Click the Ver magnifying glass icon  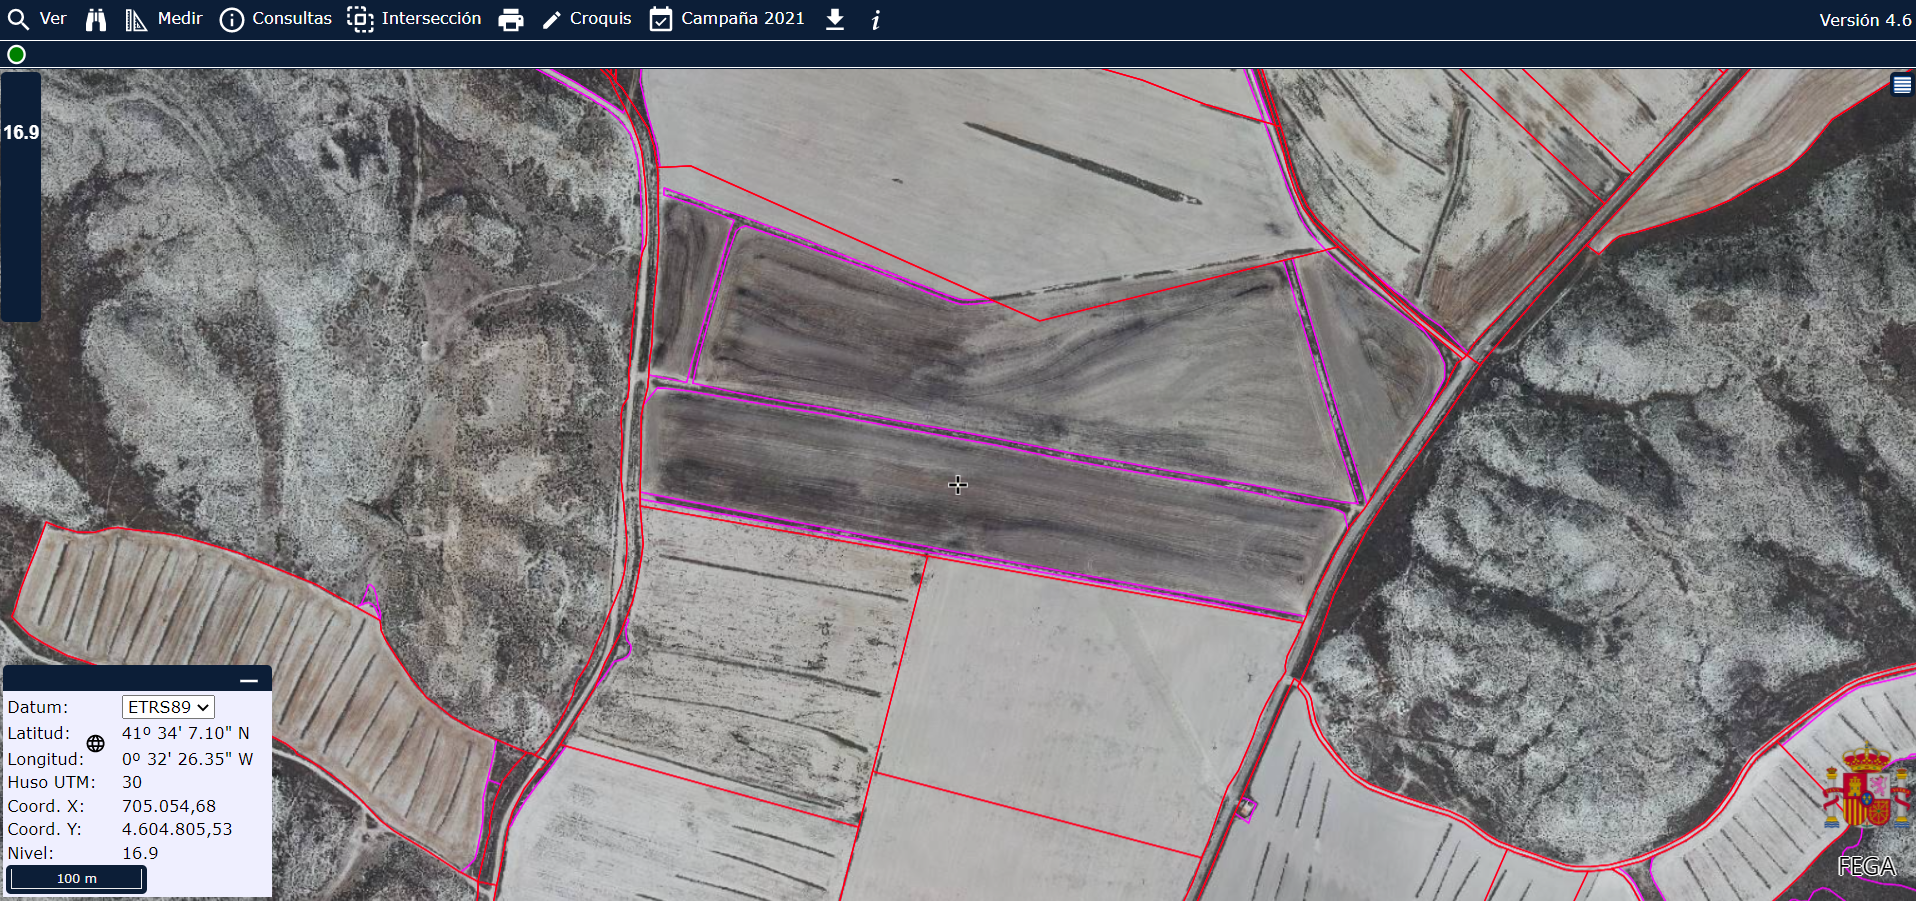pos(18,19)
